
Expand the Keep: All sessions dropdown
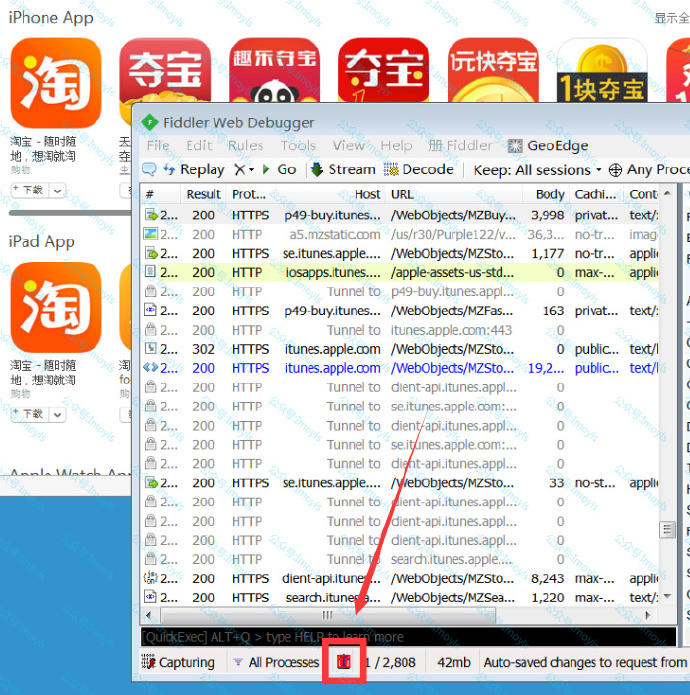click(537, 170)
